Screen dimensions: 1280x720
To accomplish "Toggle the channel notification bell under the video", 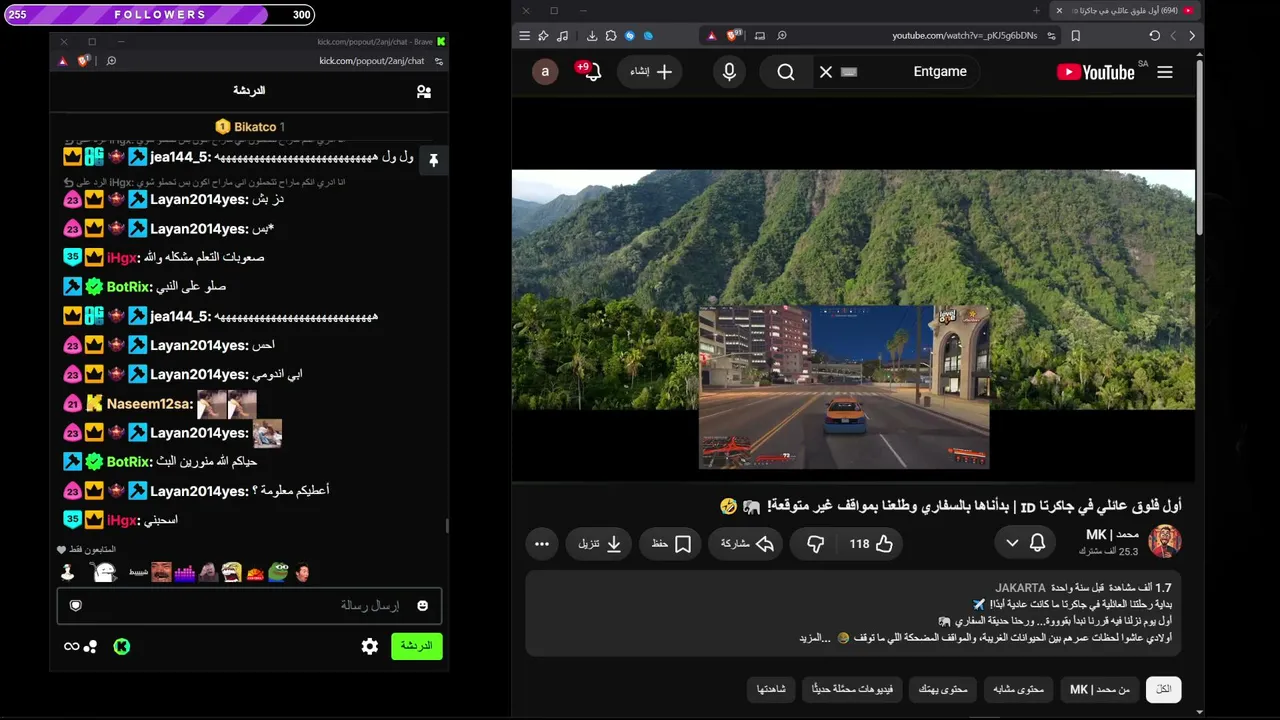I will pyautogui.click(x=1037, y=543).
